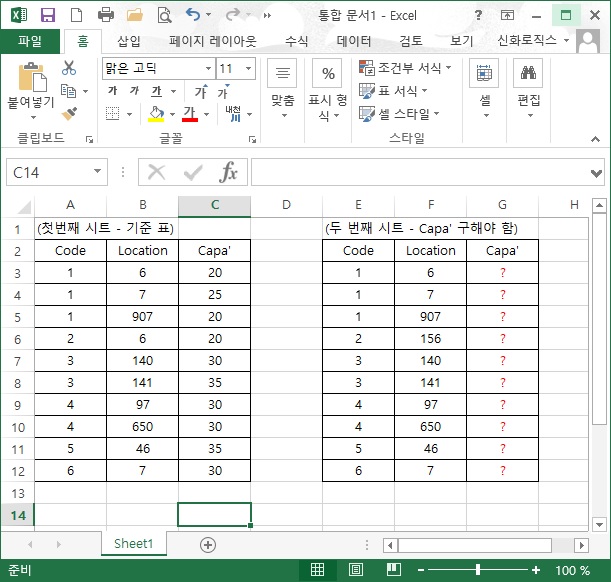Select the Sheet1 tab
Screen dimensions: 611x582
coord(134,543)
